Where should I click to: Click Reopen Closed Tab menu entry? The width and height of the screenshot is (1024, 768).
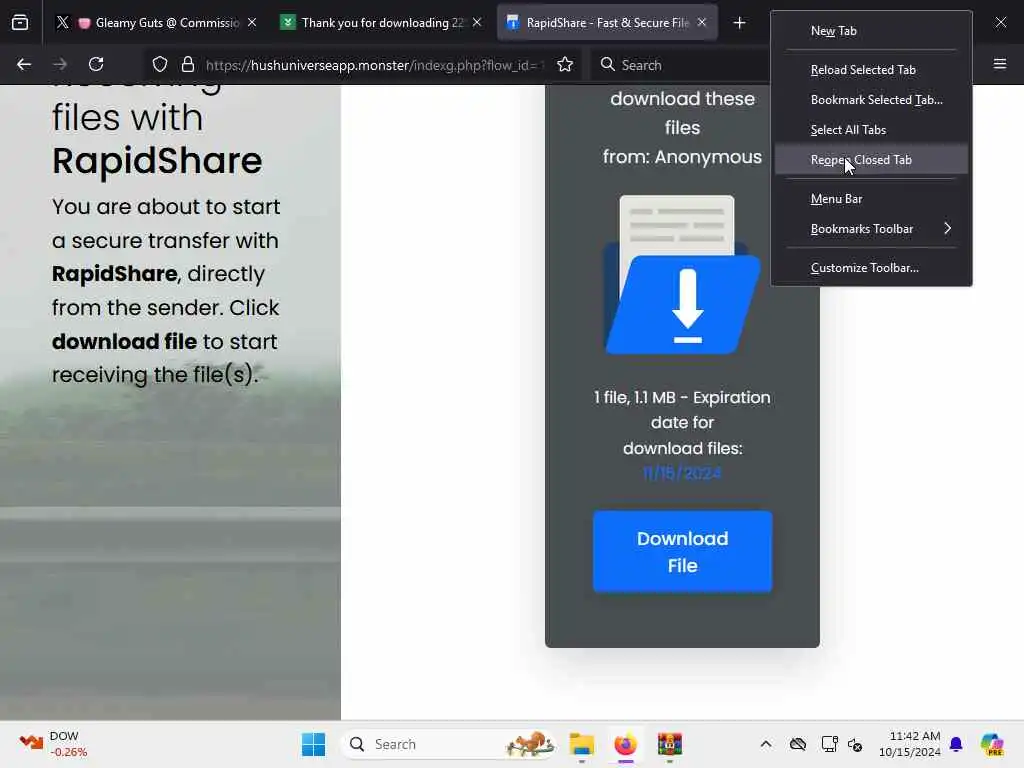(x=871, y=159)
